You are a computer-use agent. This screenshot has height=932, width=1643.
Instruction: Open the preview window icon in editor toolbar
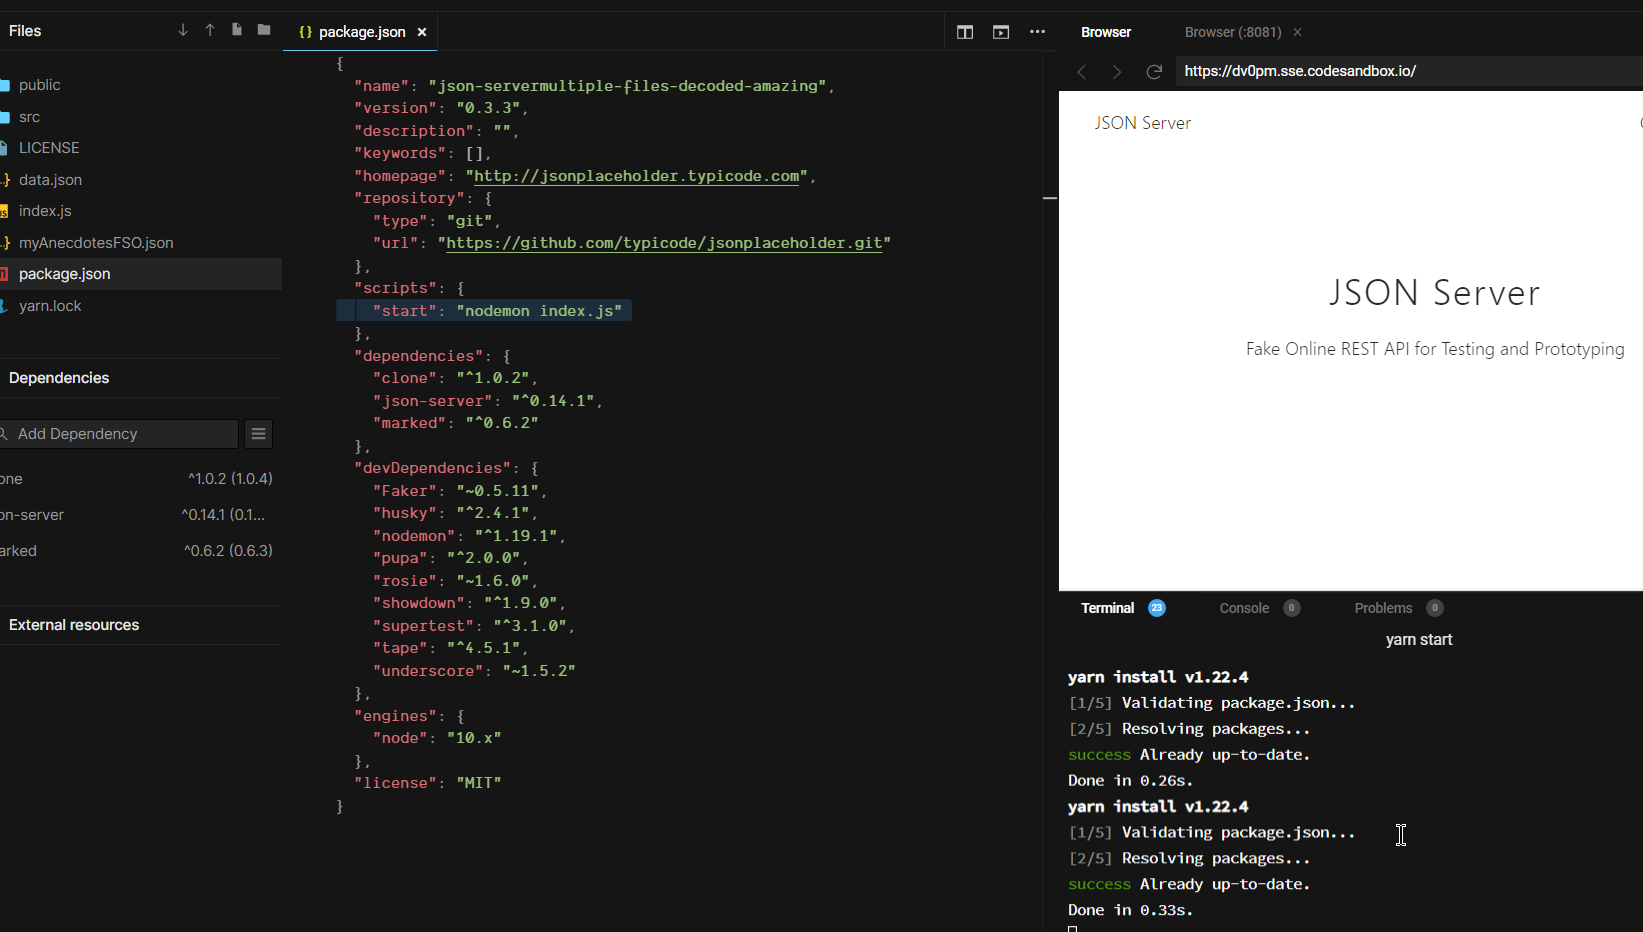click(x=1001, y=32)
